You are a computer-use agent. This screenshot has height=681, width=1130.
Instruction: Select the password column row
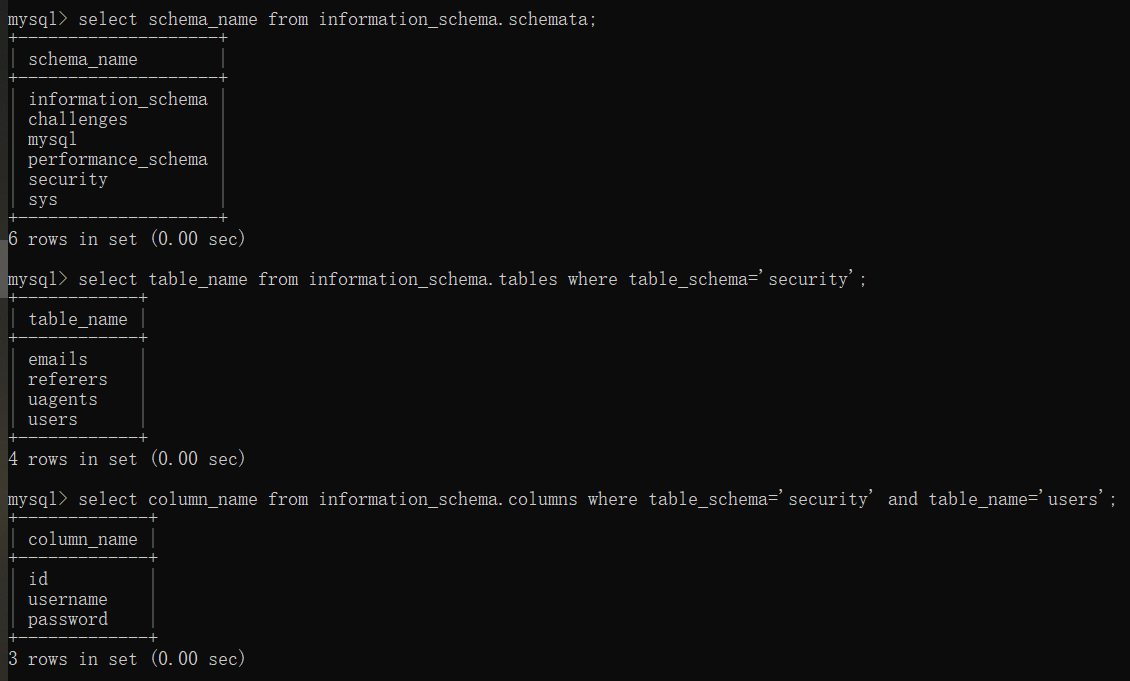tap(68, 619)
